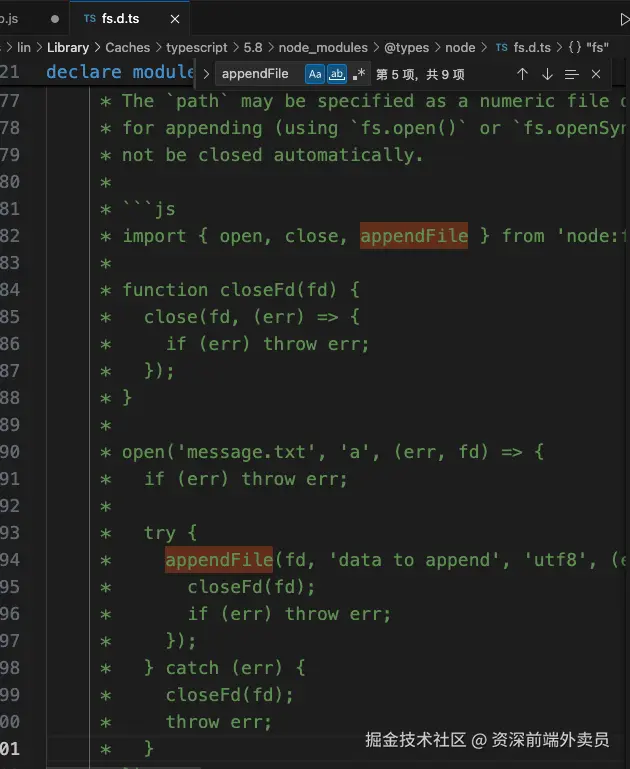Toggle Use Regular Expression in find

[359, 74]
